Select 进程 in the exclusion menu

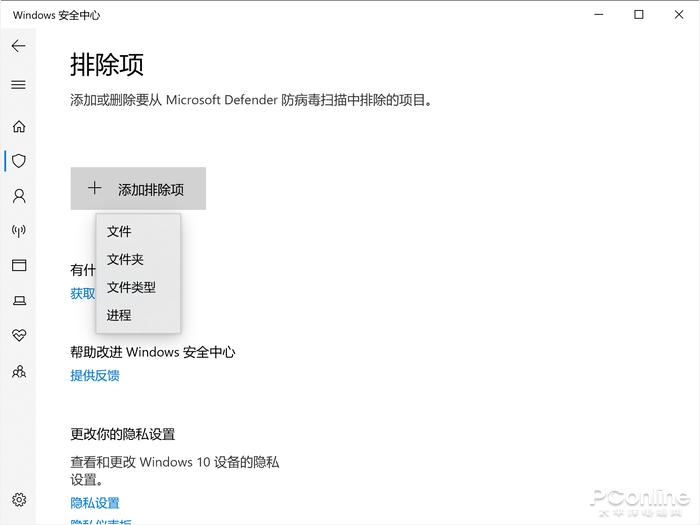pos(119,316)
